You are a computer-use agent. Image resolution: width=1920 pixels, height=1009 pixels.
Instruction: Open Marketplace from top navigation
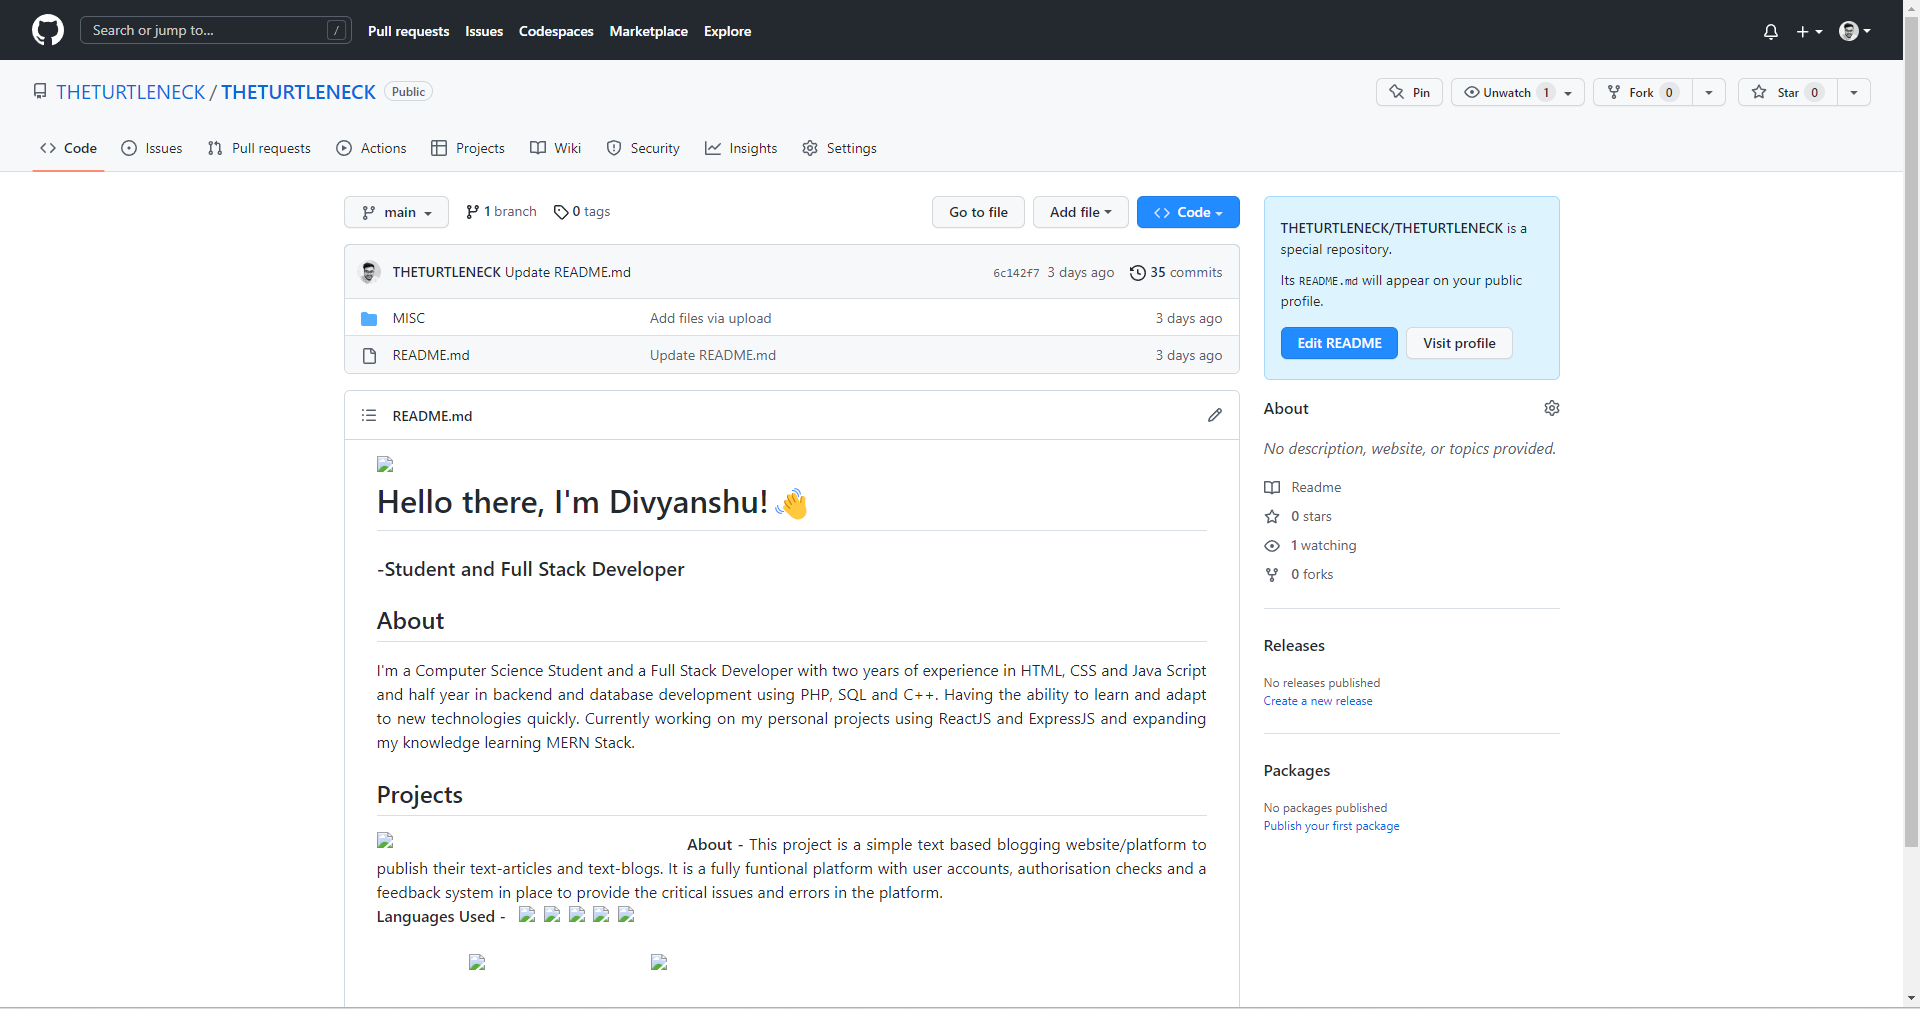pos(648,31)
